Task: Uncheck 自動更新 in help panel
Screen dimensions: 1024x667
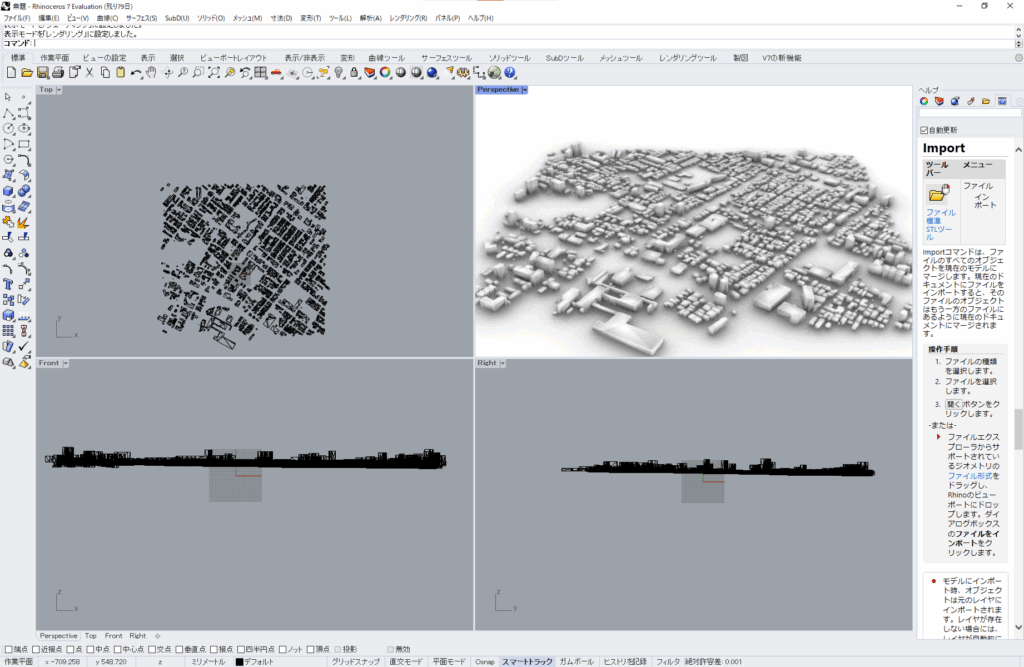Action: 924,130
